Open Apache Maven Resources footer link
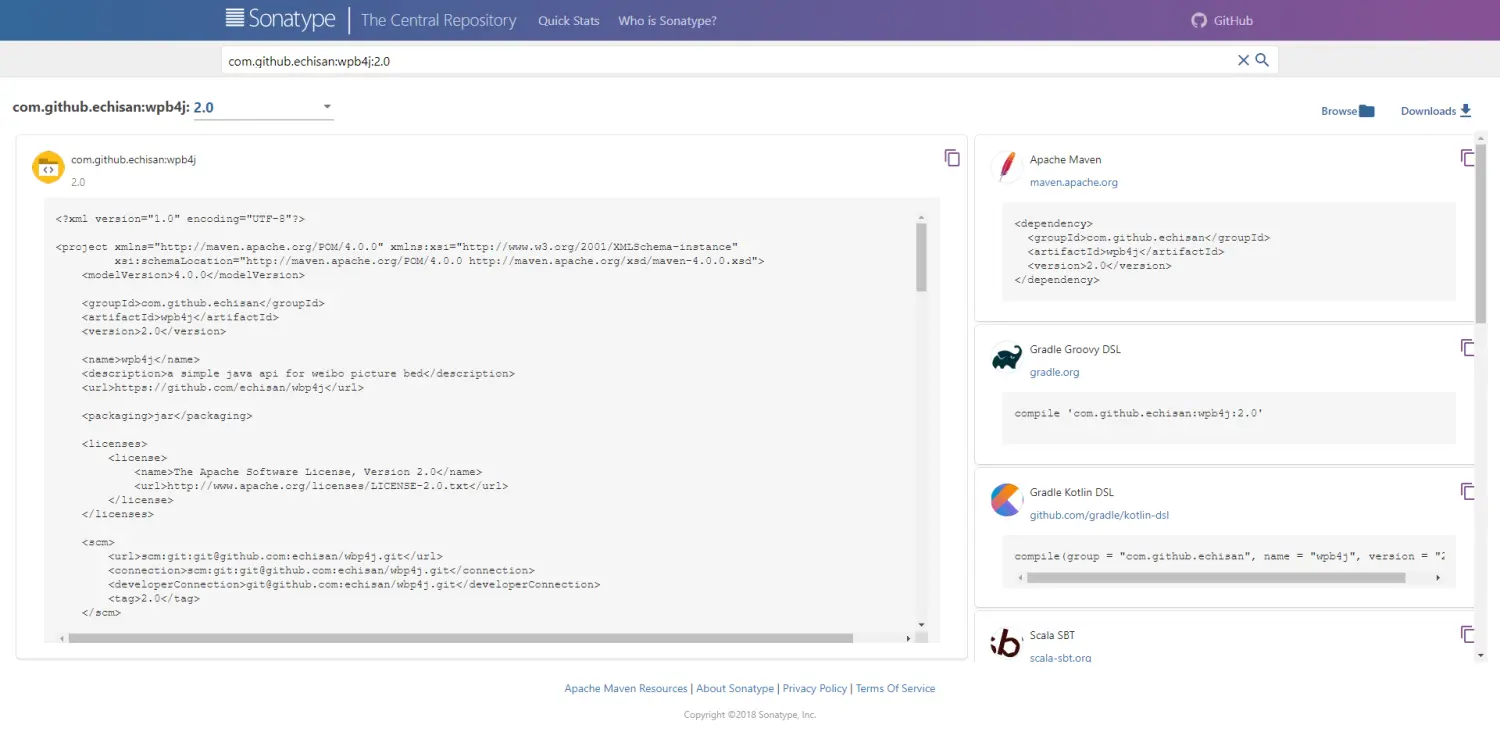The image size is (1500, 732). [626, 688]
